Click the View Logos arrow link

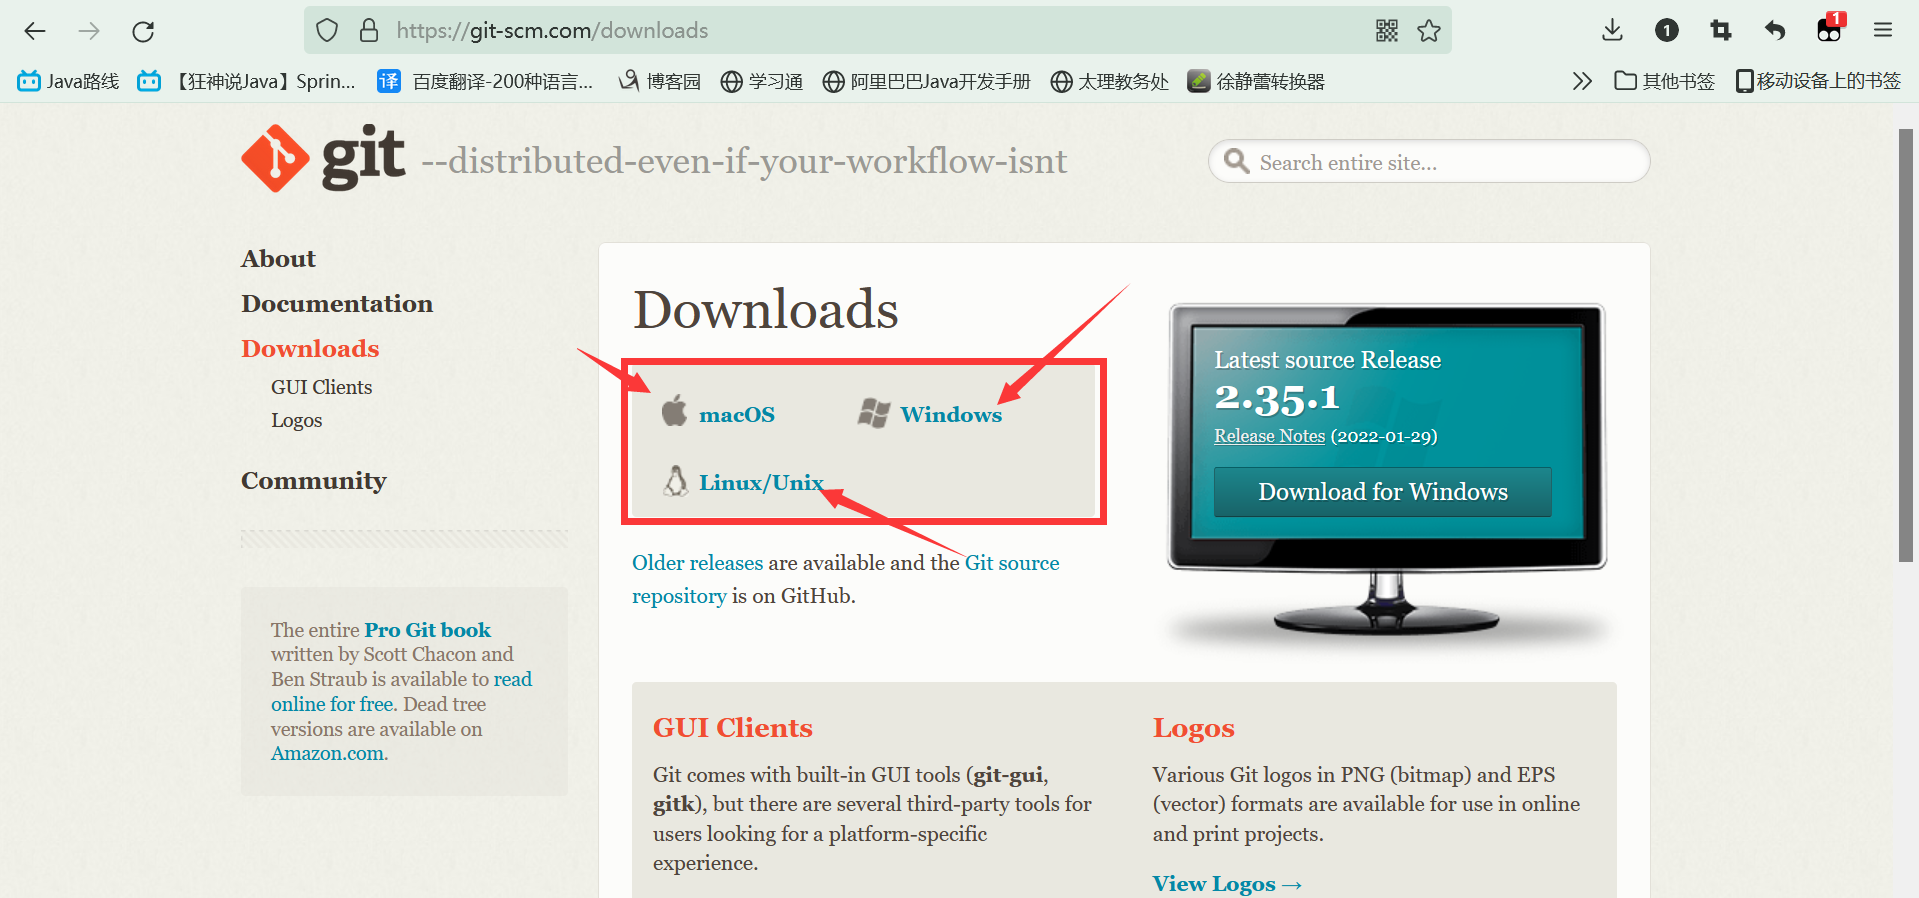tap(1227, 884)
